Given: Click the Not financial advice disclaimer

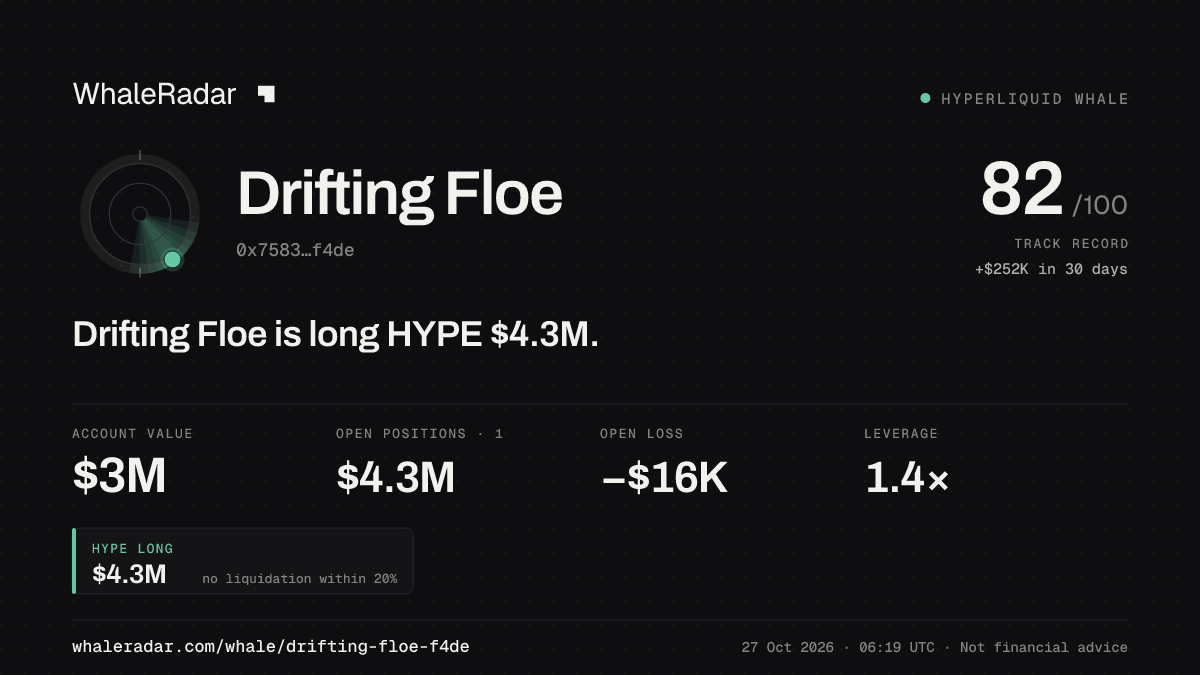Looking at the screenshot, I should coord(1044,648).
